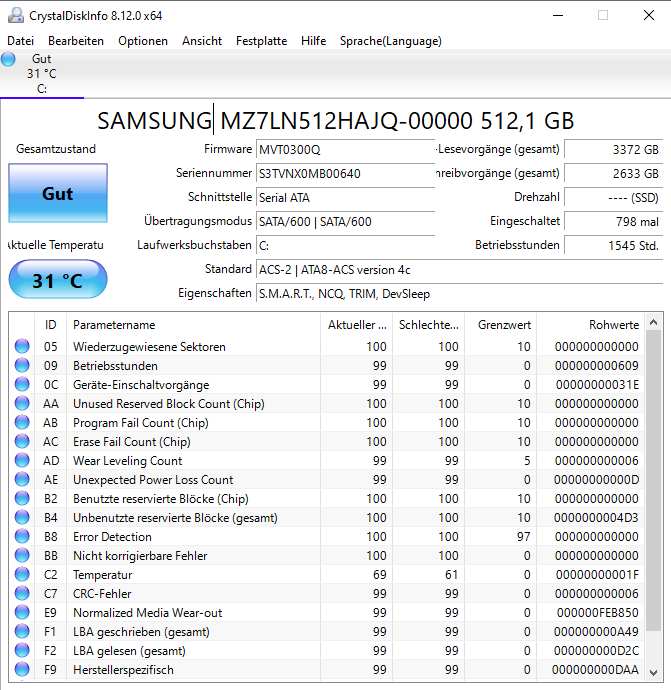Viewport: 671px width, 690px height.
Task: Click the scrollbar up arrow in SMART list
Action: pos(653,323)
